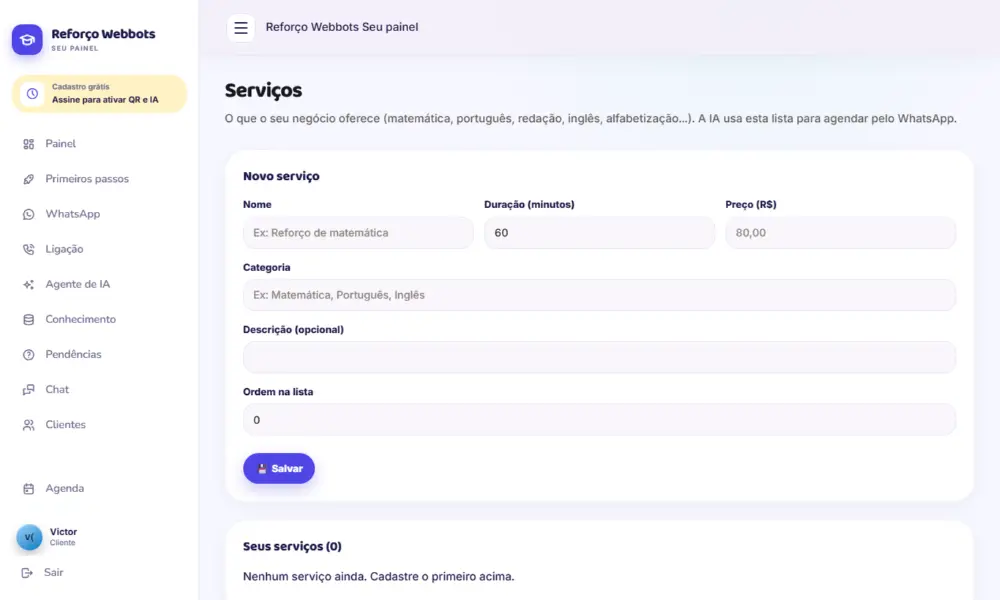
Task: Click the 'Novo serviço' card title
Action: click(281, 176)
